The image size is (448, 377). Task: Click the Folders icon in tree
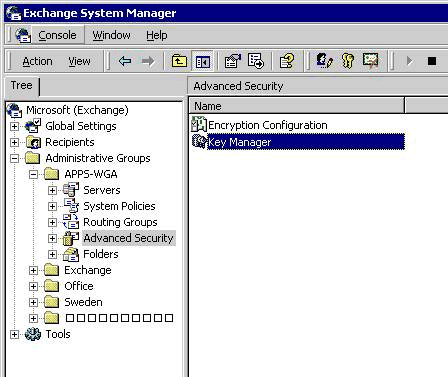[x=71, y=254]
